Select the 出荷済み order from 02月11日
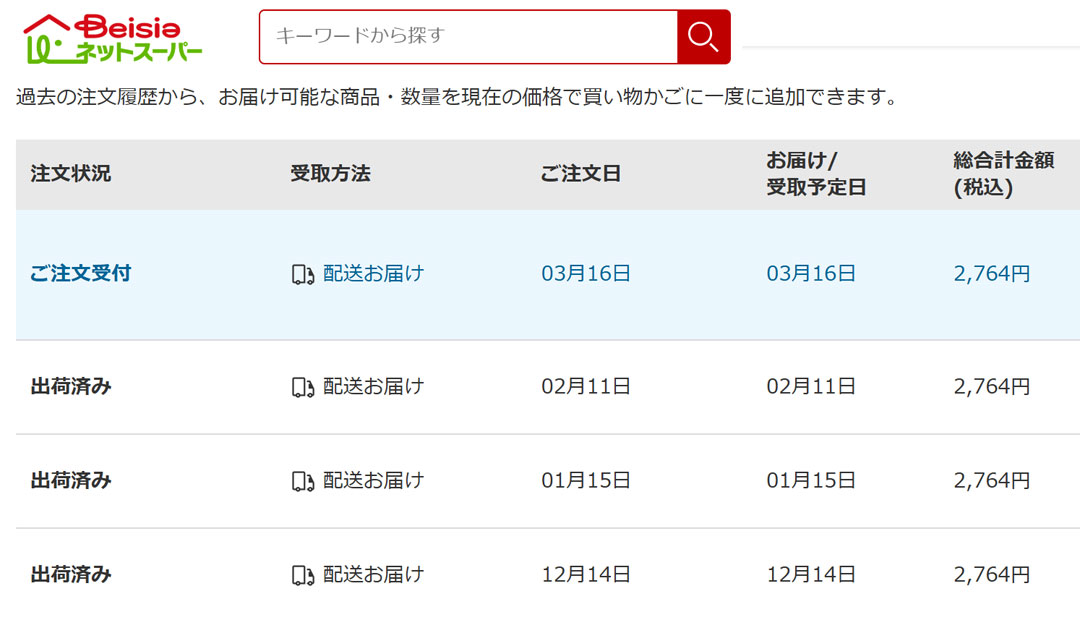The image size is (1080, 620). (x=71, y=386)
